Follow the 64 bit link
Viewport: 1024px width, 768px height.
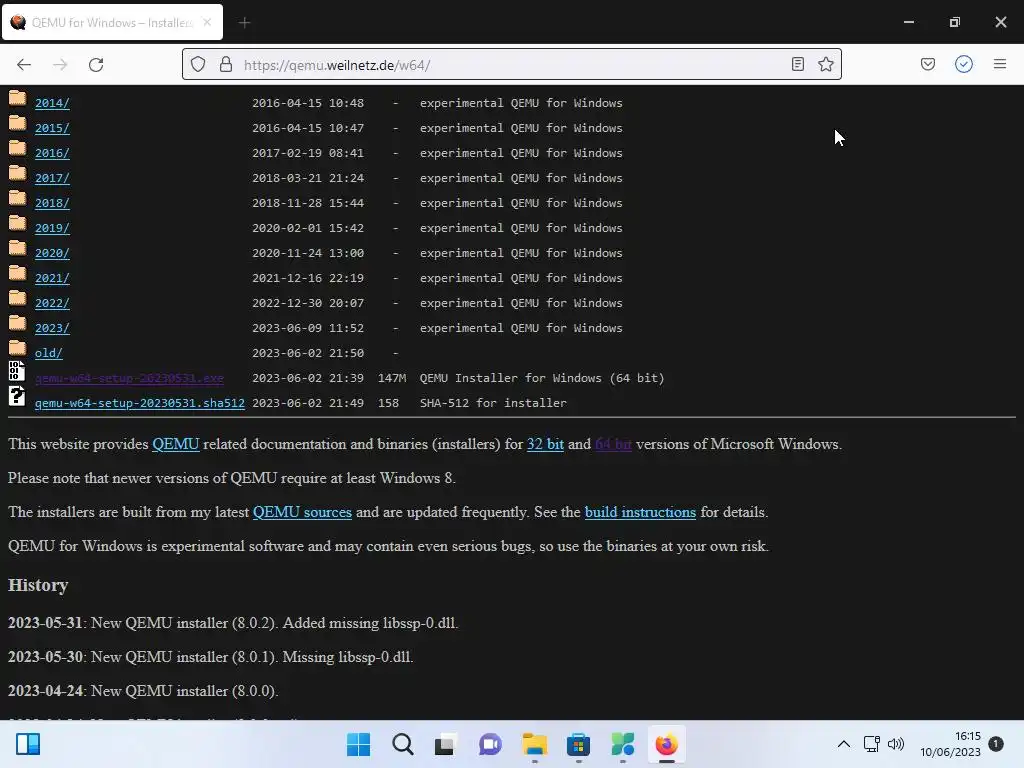(x=613, y=444)
